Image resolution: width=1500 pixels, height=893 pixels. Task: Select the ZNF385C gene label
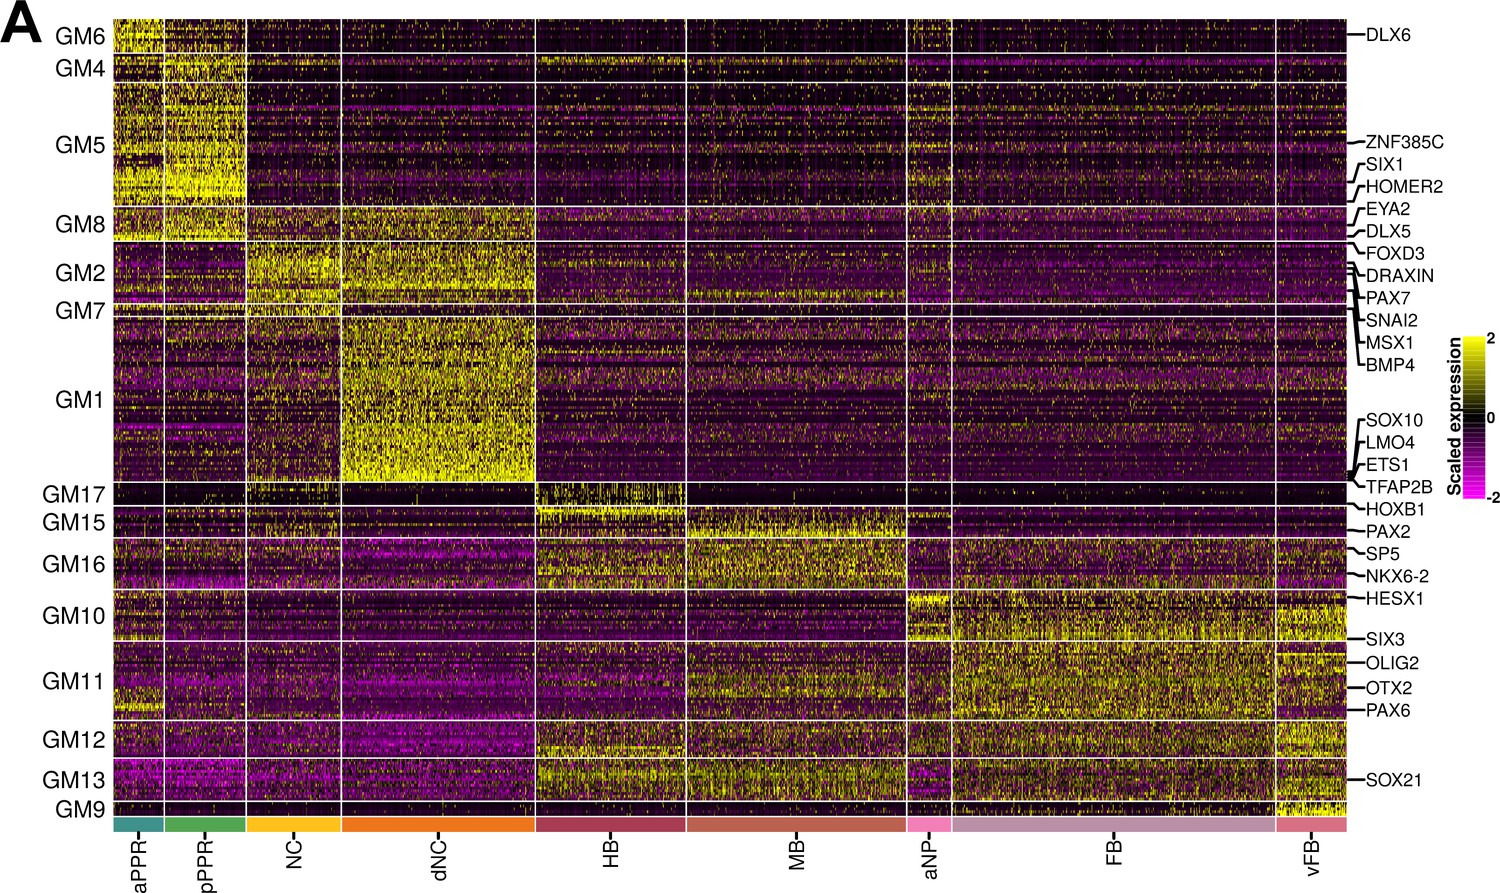(x=1405, y=143)
